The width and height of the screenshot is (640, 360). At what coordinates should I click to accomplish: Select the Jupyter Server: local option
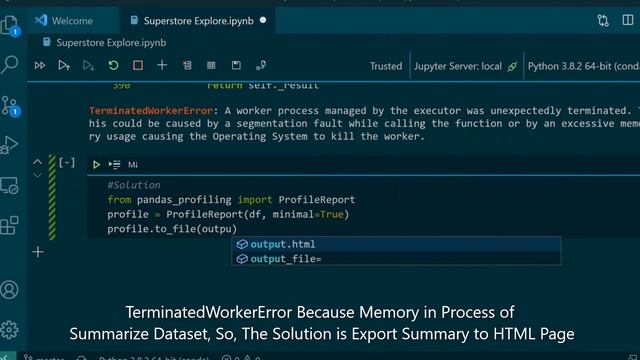coord(466,66)
